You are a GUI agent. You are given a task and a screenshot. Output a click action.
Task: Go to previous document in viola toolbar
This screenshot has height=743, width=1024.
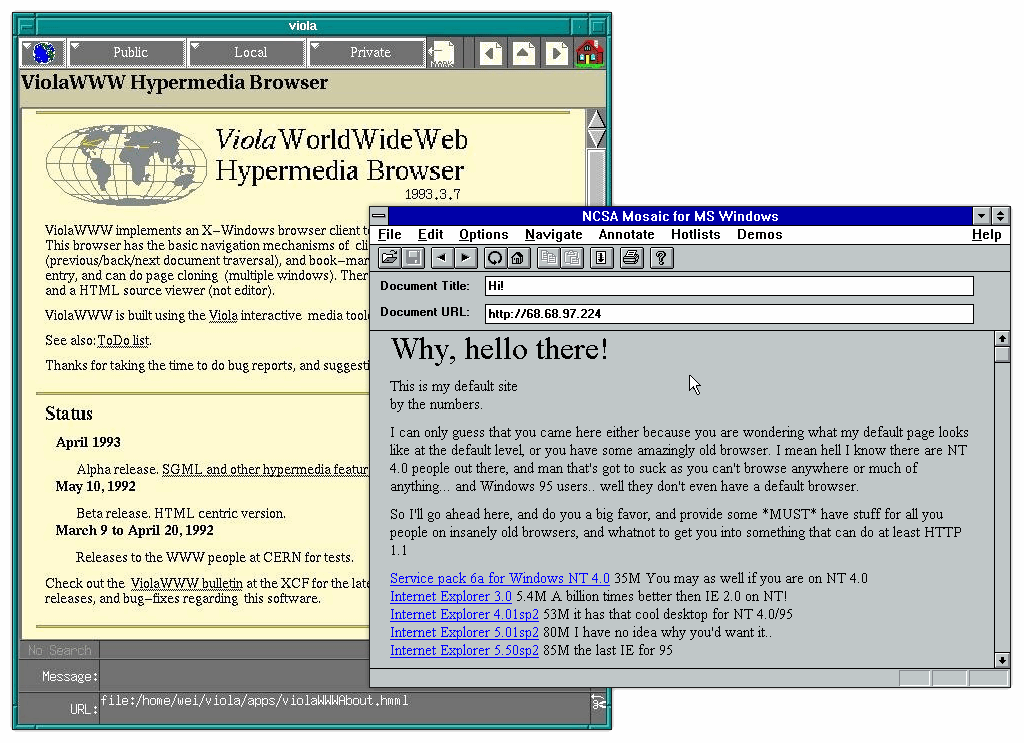coord(491,53)
